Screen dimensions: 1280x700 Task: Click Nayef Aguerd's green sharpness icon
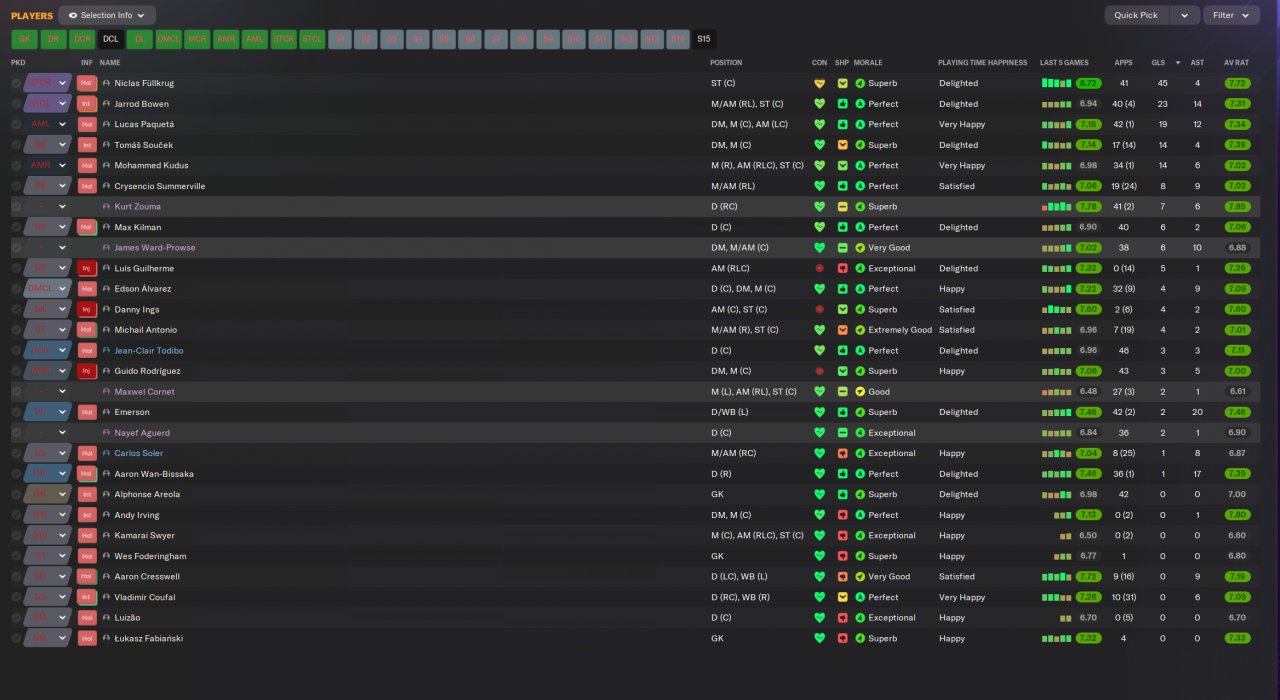(x=842, y=433)
